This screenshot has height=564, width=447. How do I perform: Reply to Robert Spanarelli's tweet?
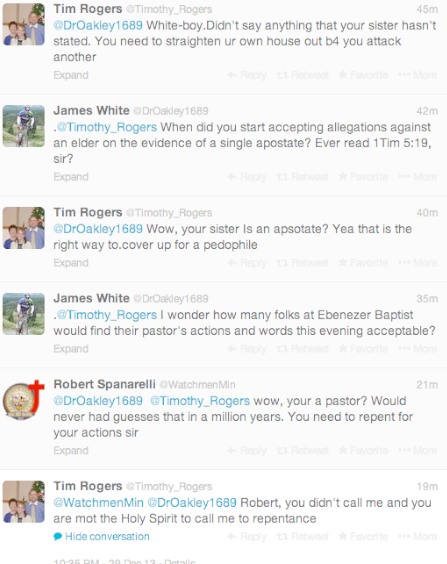coord(247,451)
